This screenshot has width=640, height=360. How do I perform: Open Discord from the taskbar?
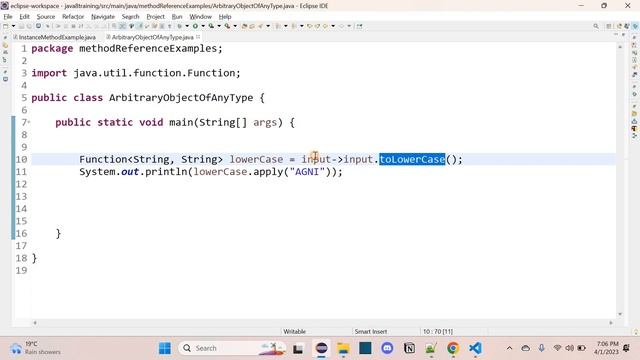tap(387, 348)
